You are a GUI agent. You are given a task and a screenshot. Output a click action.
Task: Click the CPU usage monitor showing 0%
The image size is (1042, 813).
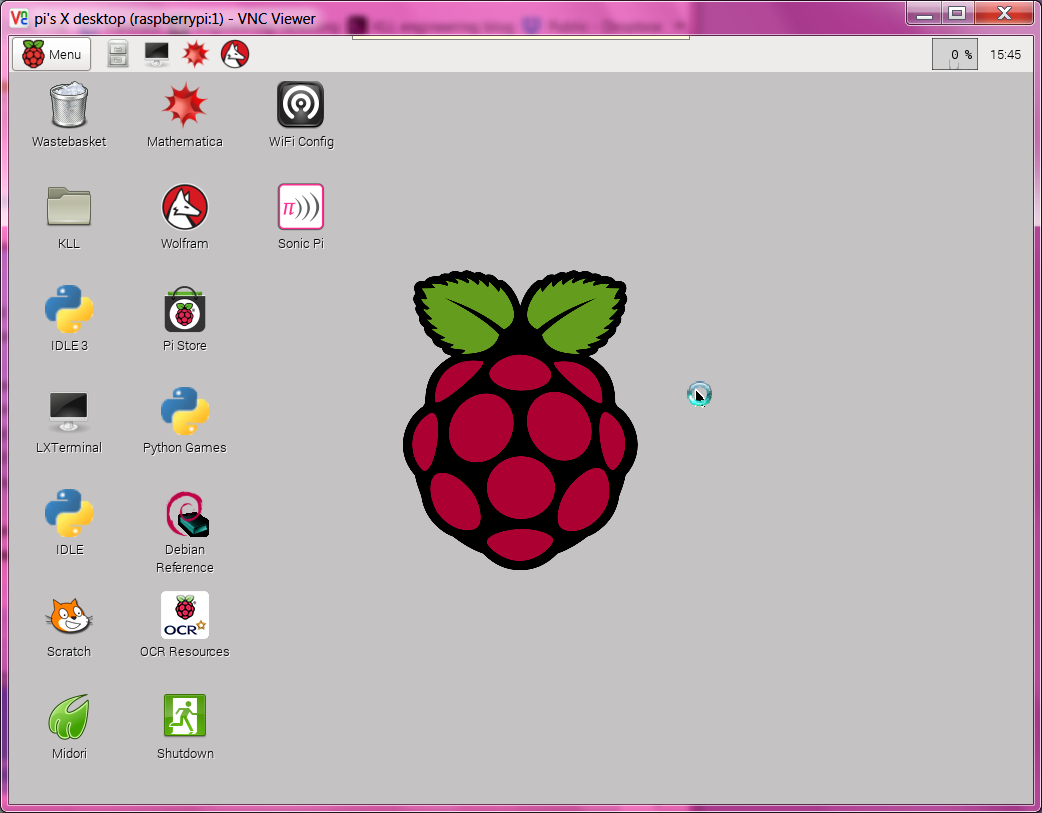coord(954,55)
